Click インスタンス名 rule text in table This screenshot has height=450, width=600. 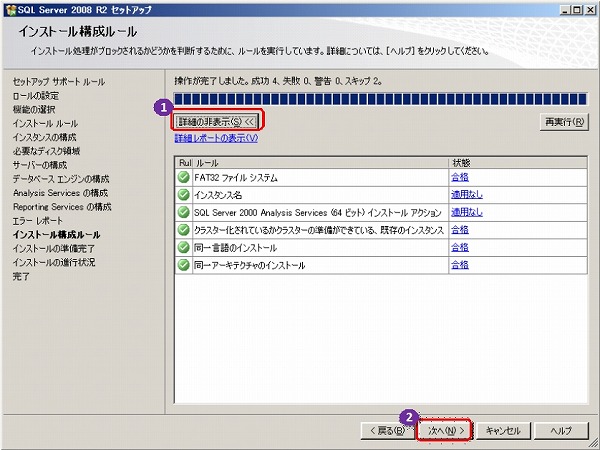(218, 195)
